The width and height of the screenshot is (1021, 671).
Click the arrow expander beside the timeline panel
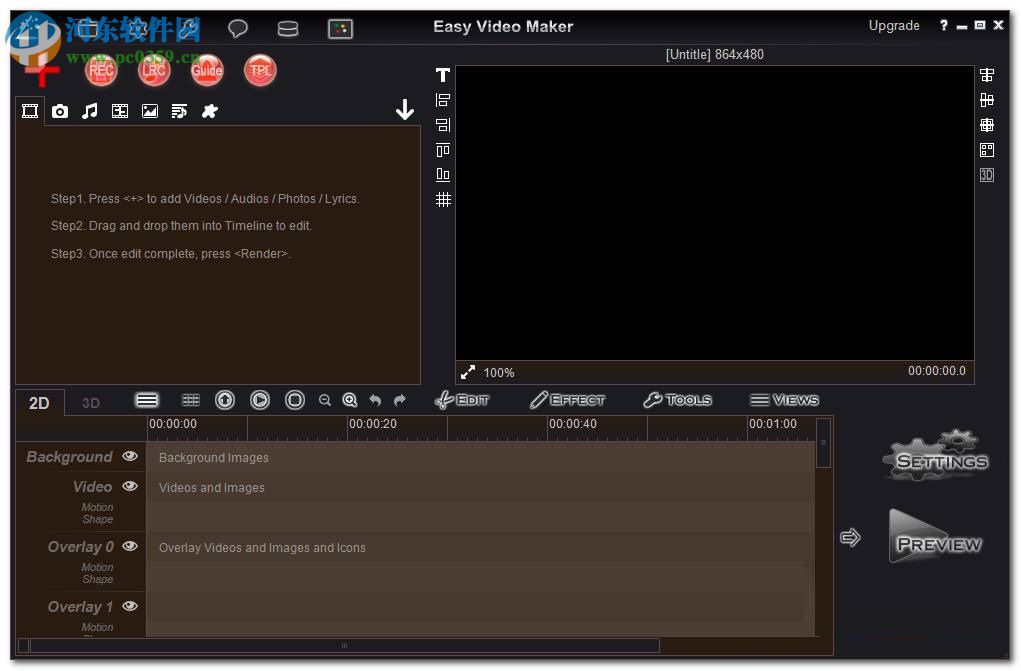(x=850, y=537)
